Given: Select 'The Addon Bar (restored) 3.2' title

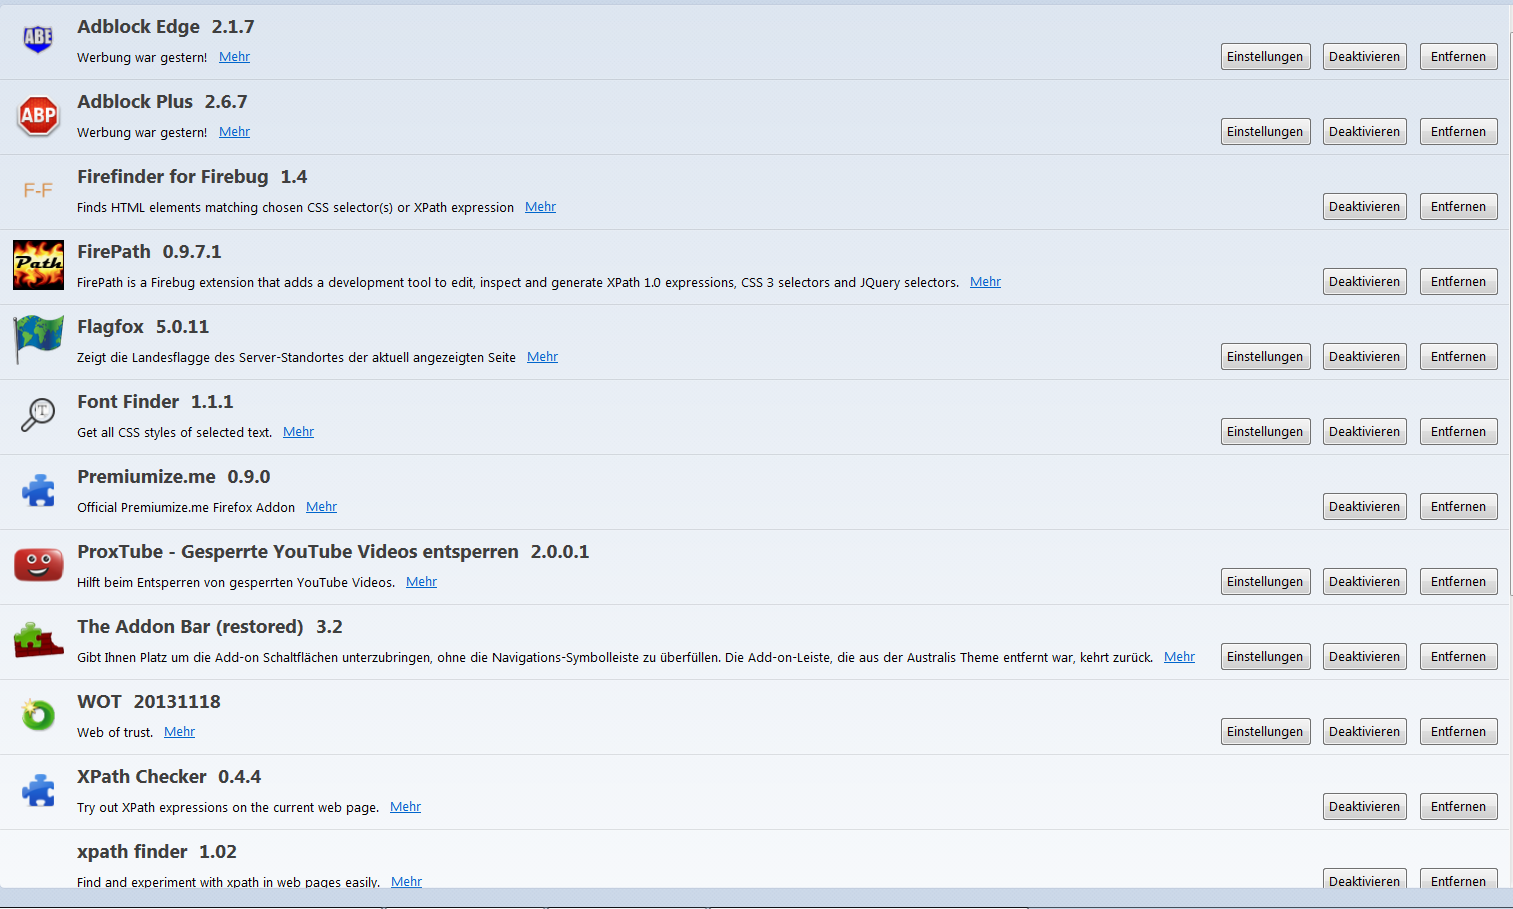Looking at the screenshot, I should pos(210,627).
